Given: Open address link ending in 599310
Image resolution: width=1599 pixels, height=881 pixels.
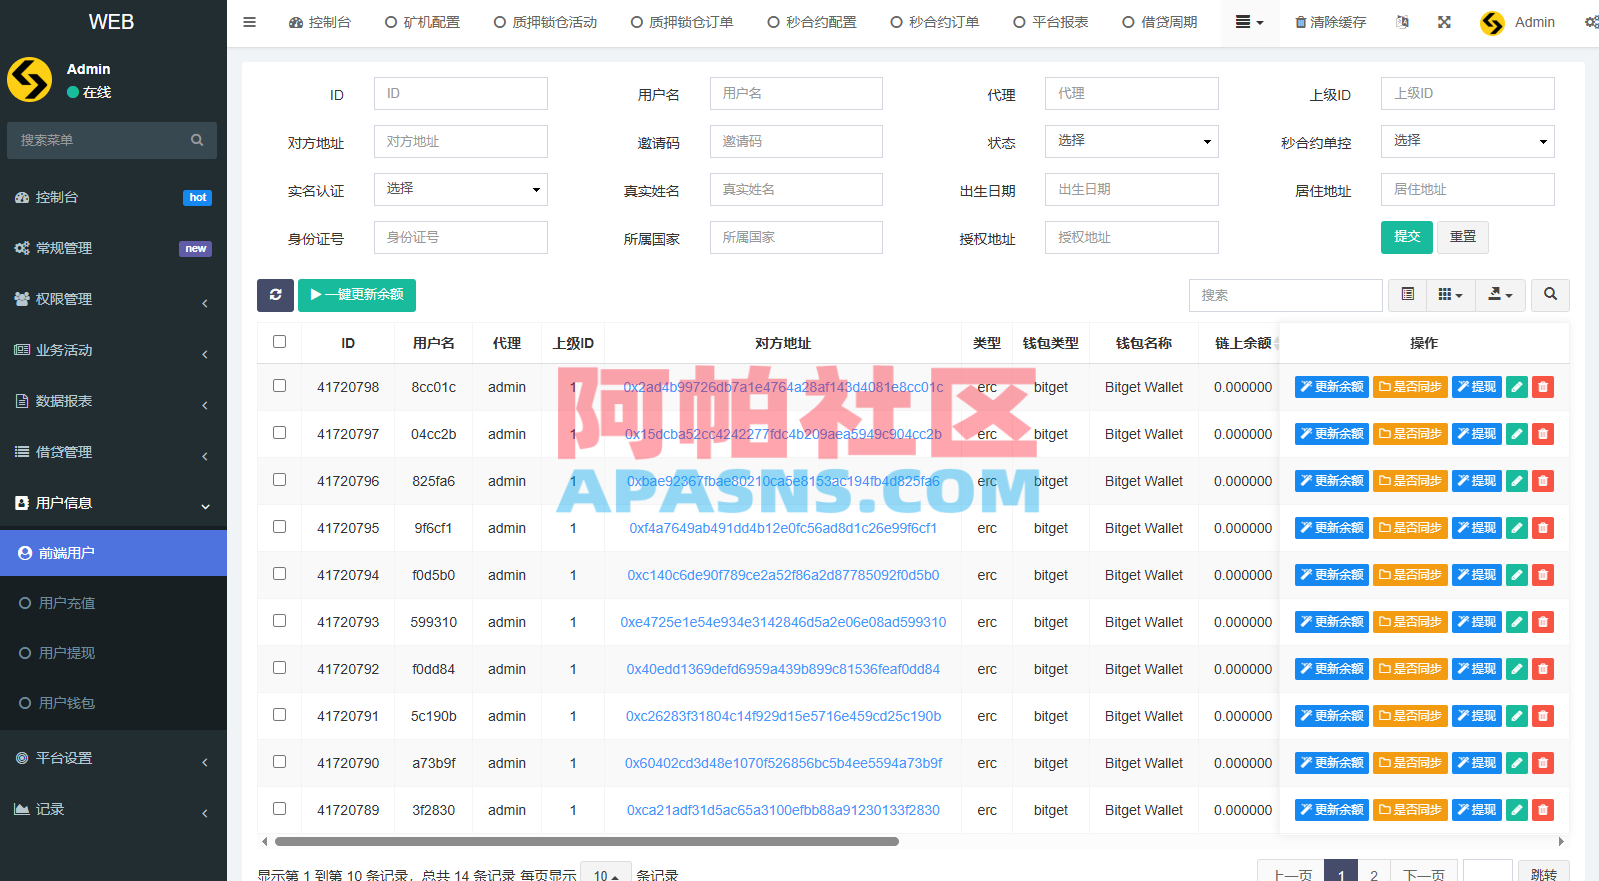Looking at the screenshot, I should coord(783,622).
